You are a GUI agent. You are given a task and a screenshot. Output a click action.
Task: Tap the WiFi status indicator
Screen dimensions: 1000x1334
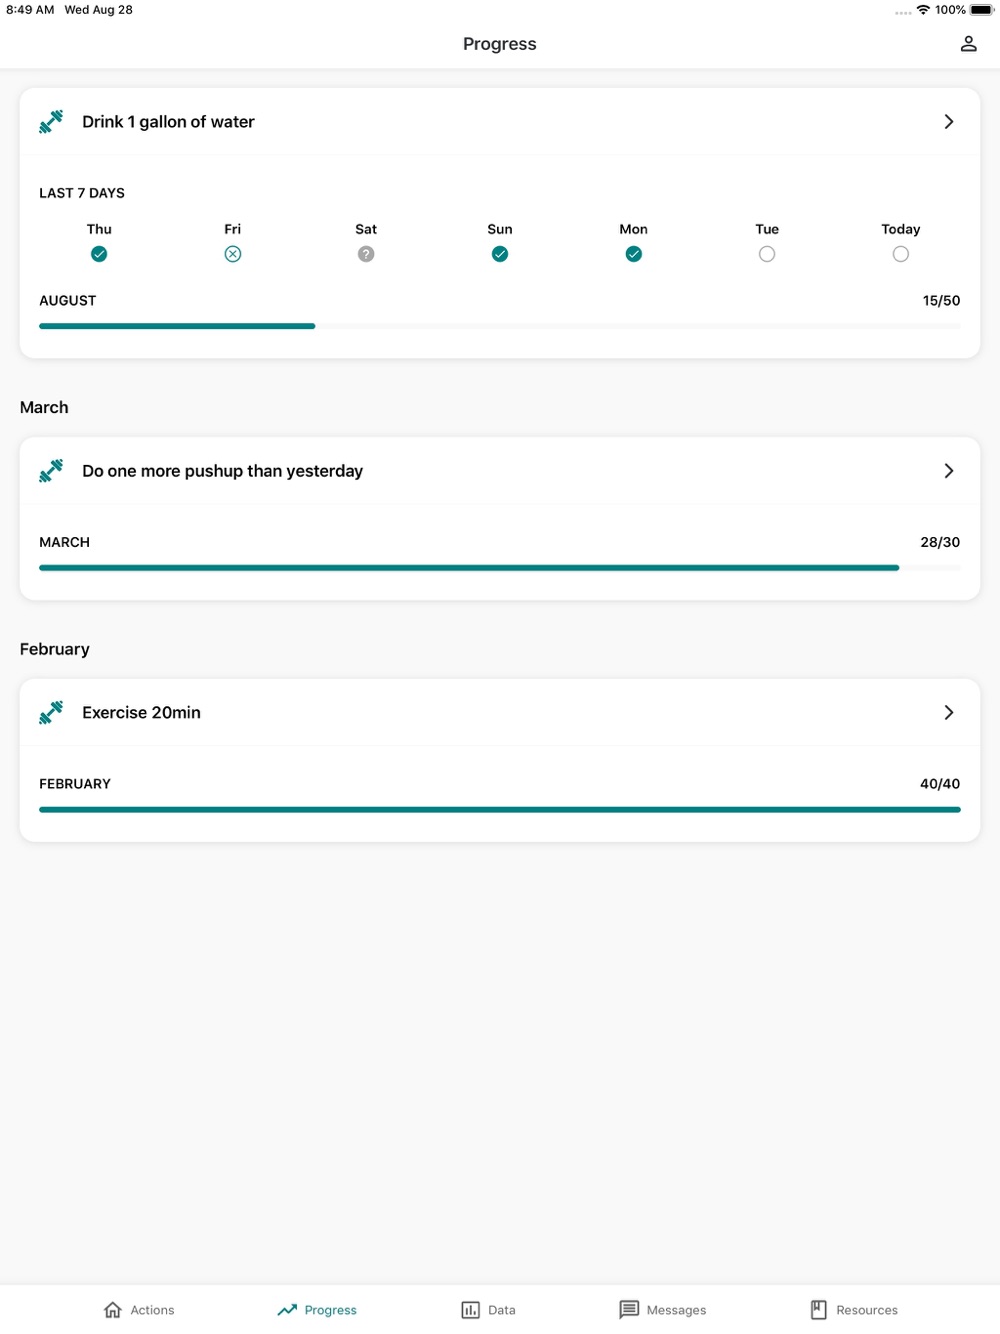pos(923,10)
